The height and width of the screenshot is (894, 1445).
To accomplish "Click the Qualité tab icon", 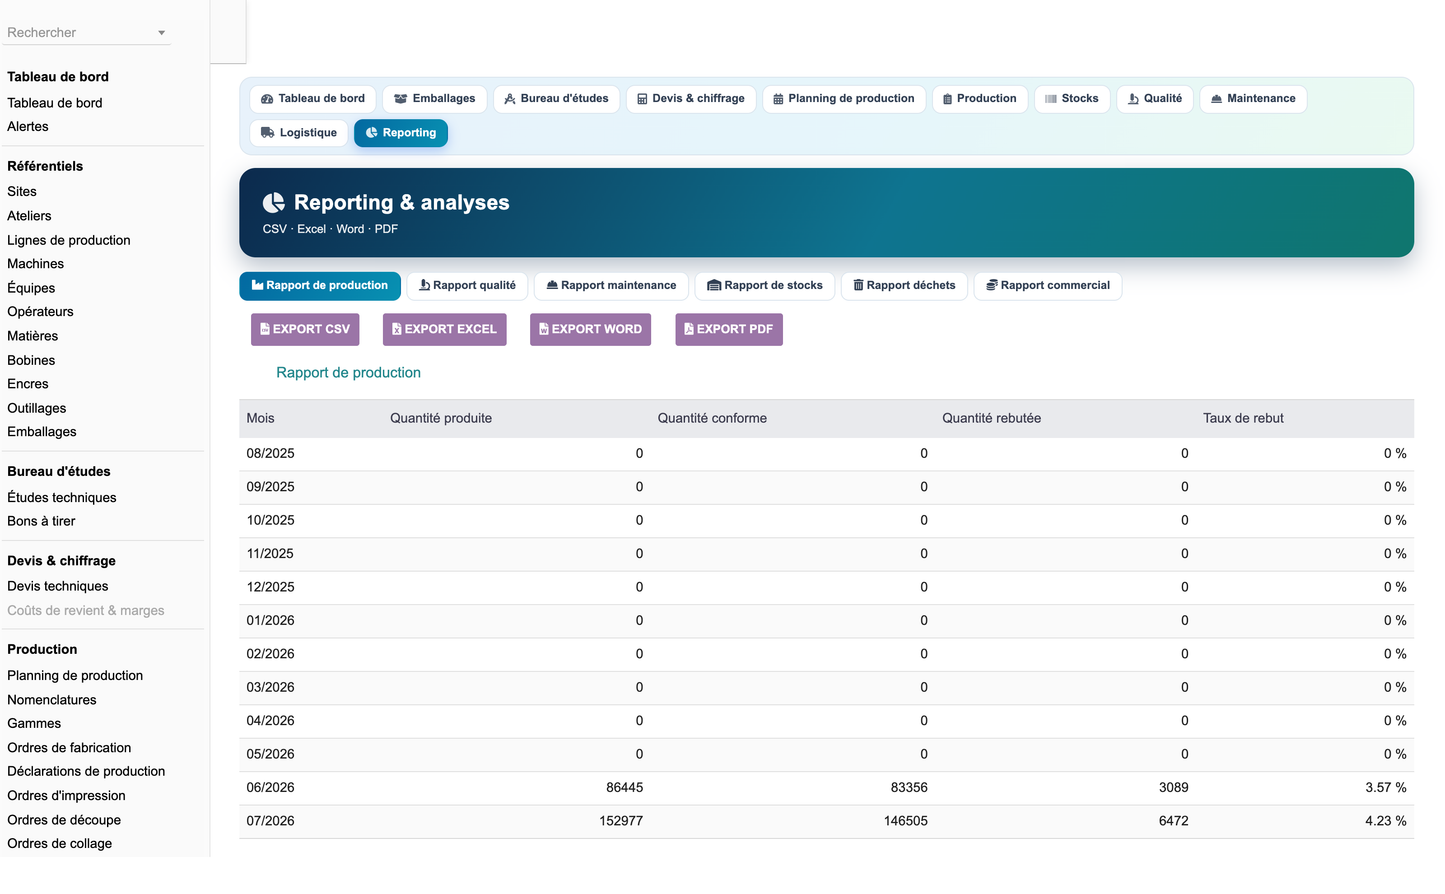I will 1133,99.
